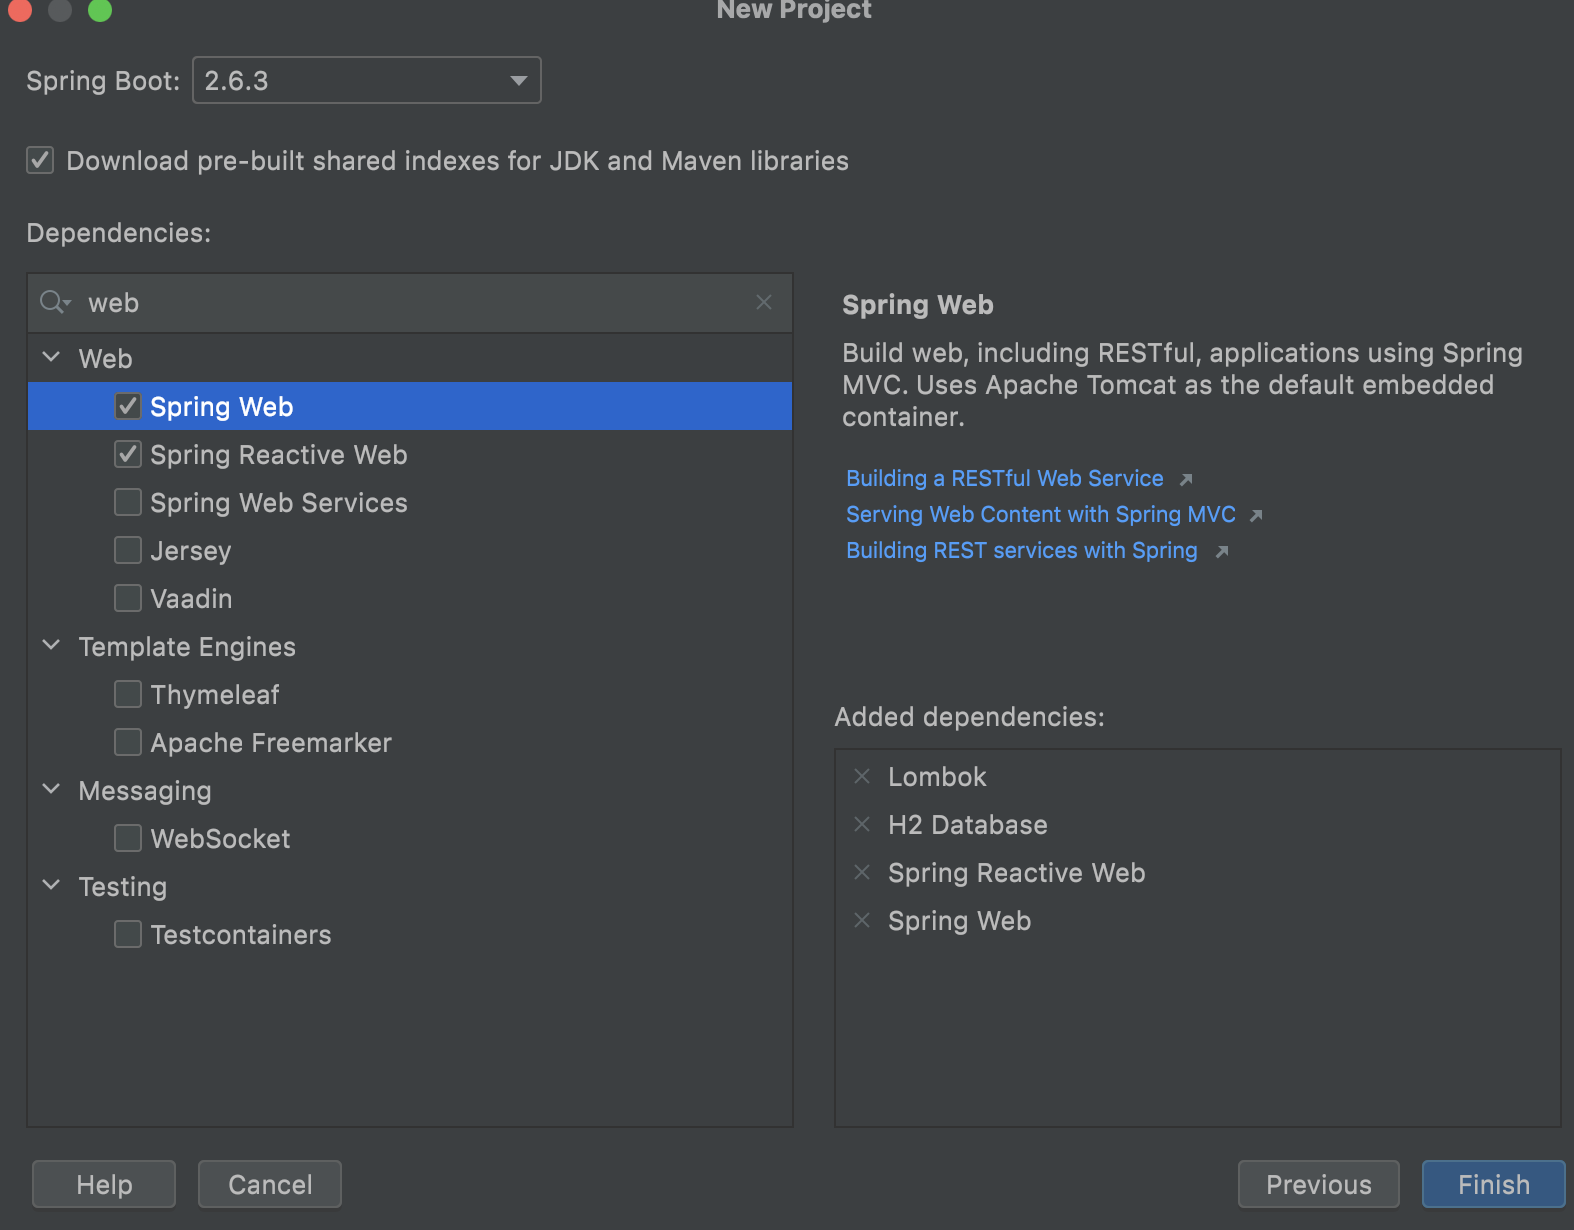The width and height of the screenshot is (1574, 1230).
Task: Select the Testcontainers row label
Action: (x=241, y=935)
